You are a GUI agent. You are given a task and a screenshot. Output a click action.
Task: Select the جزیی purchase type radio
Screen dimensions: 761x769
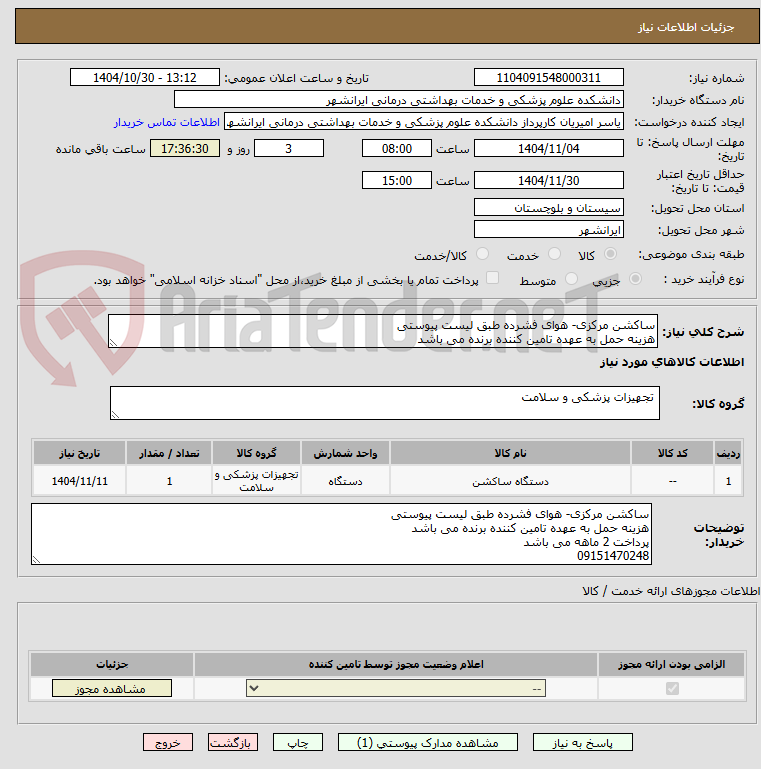tap(635, 279)
